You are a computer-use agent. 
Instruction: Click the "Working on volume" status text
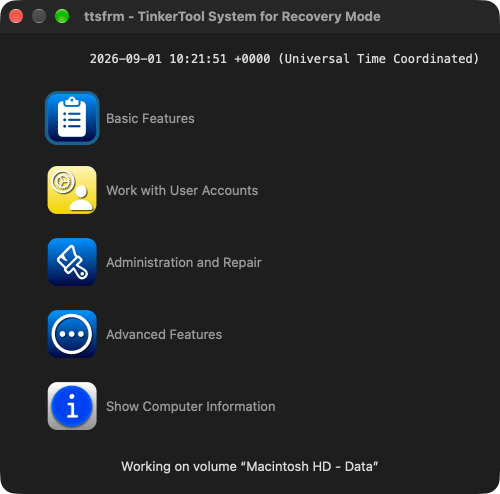point(250,467)
